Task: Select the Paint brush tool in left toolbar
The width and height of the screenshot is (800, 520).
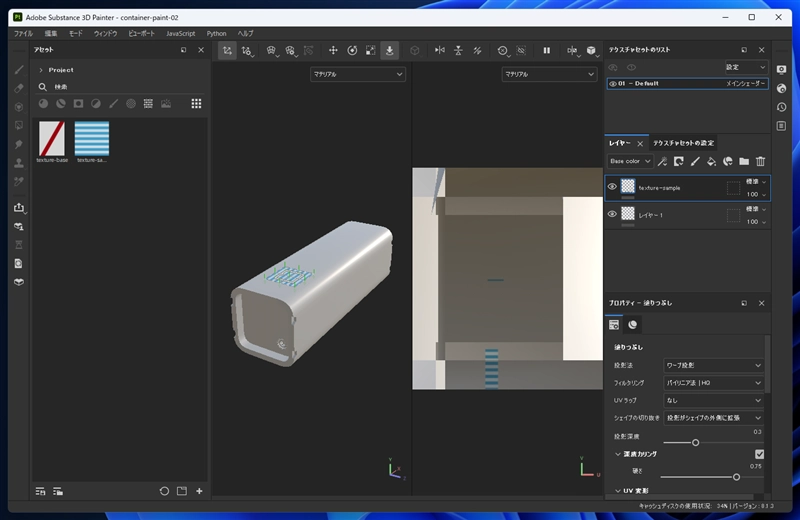Action: tap(19, 69)
